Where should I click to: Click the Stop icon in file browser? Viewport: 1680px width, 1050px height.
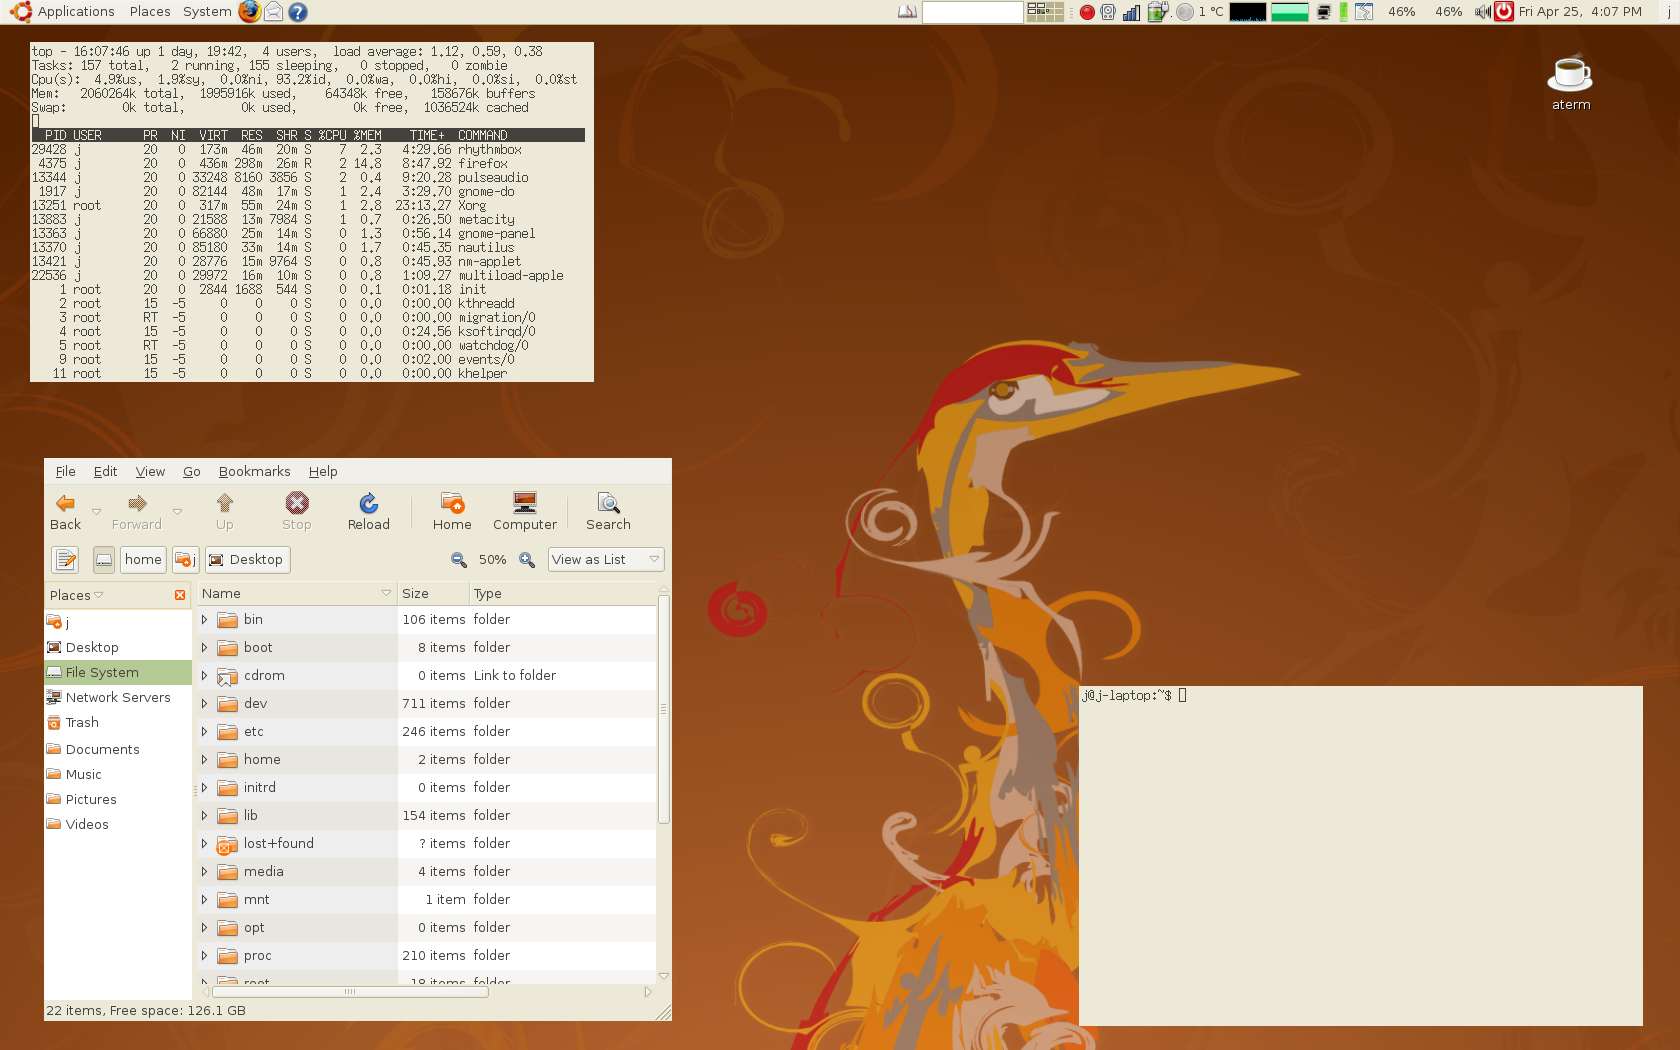point(296,511)
